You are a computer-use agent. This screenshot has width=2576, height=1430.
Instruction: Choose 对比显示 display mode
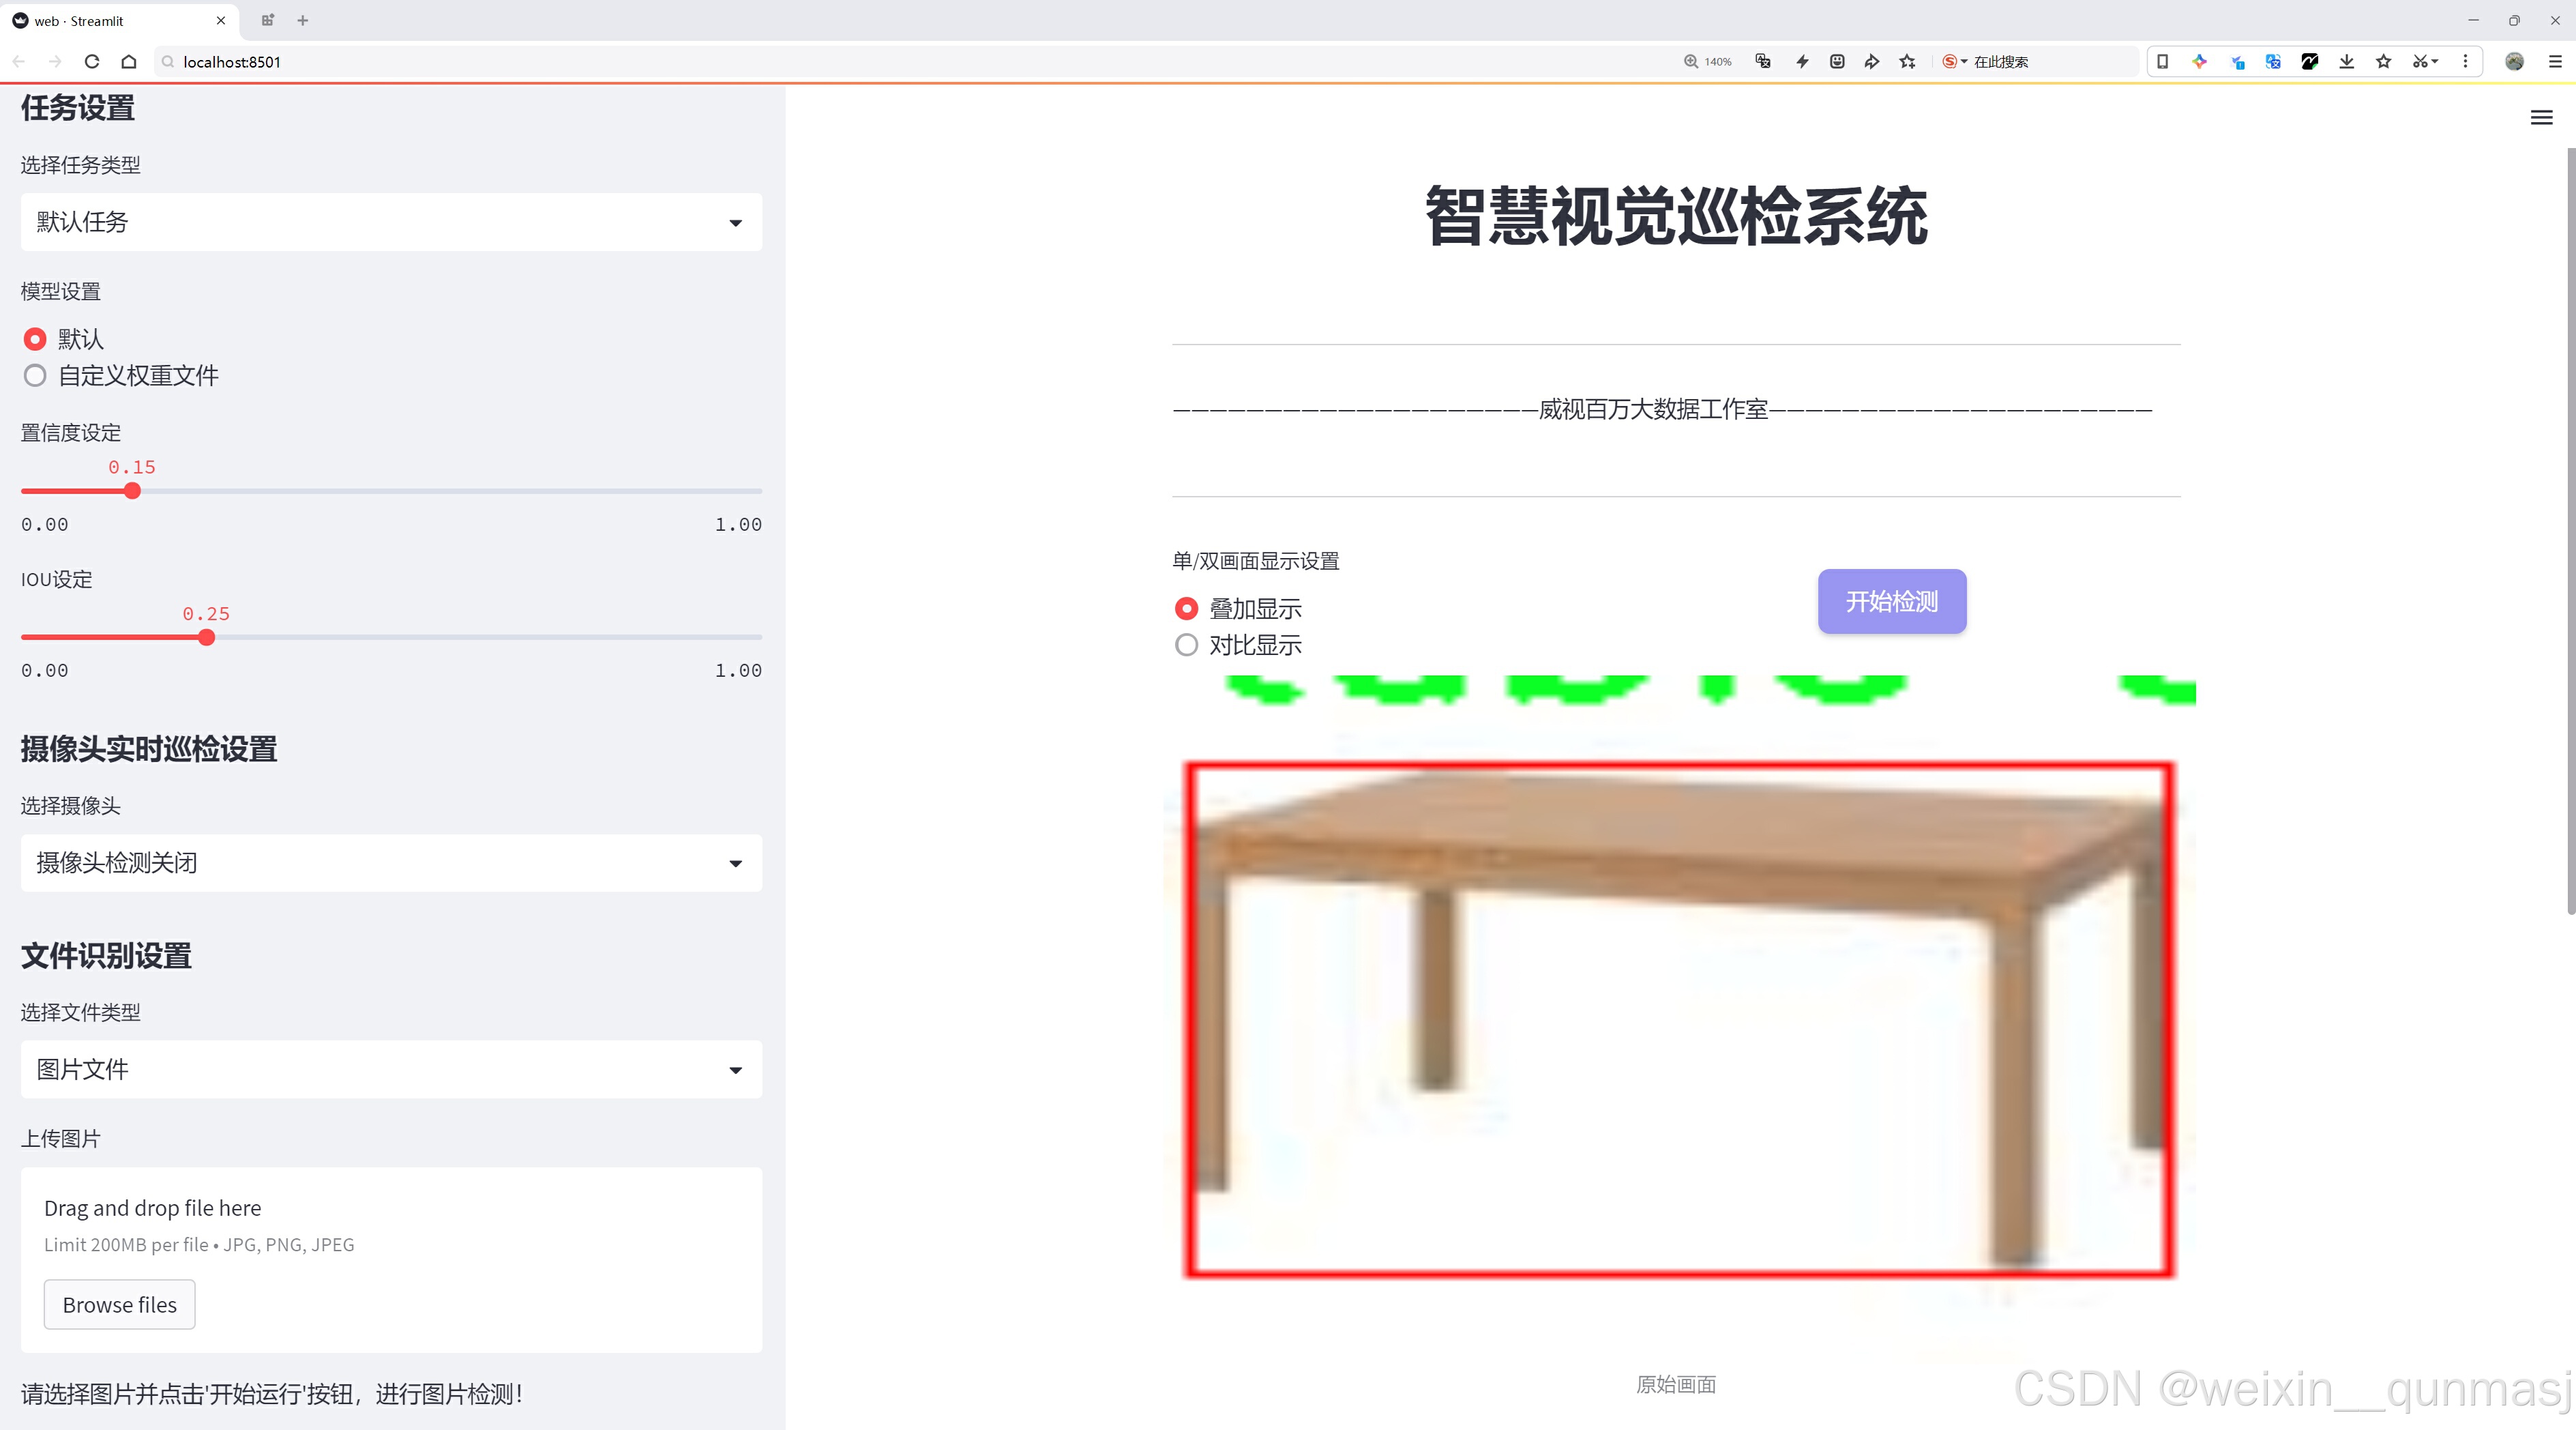[x=1186, y=645]
